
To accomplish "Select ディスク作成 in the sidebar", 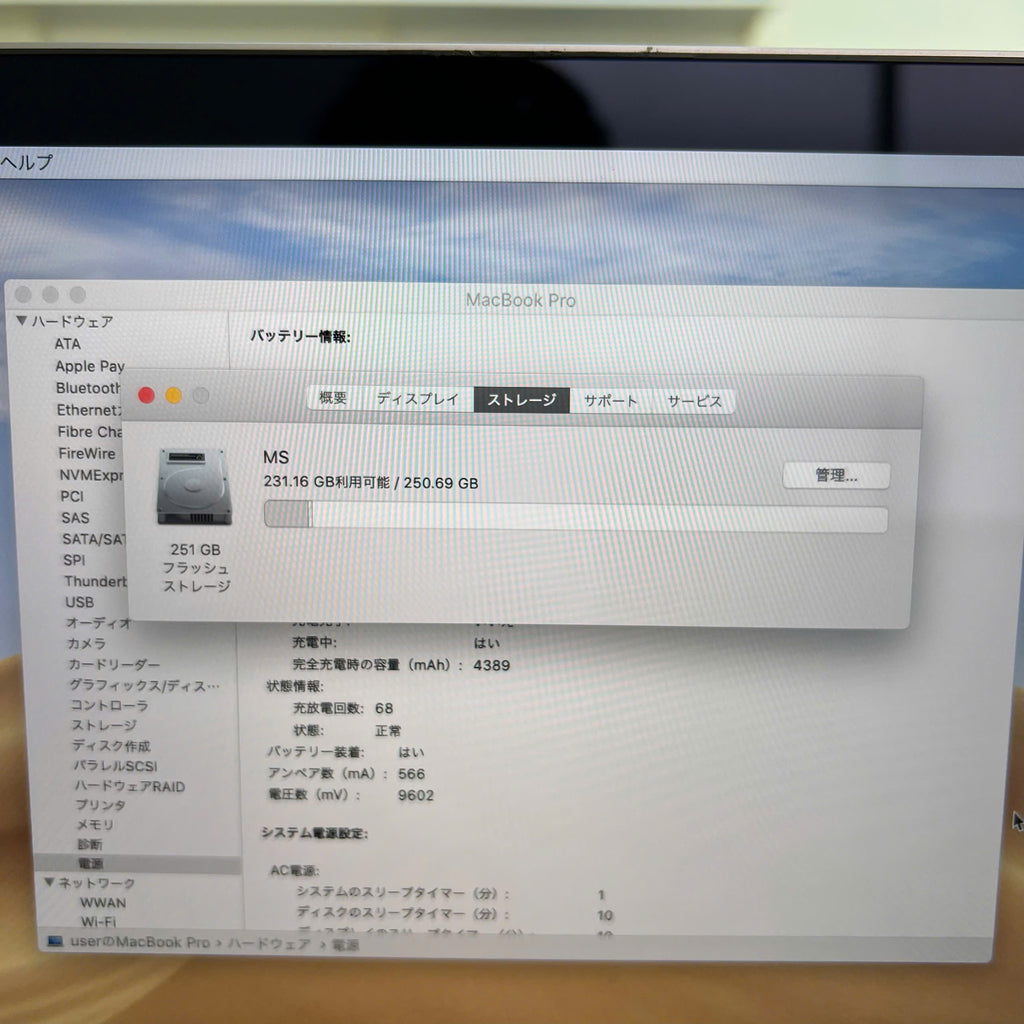I will tap(111, 746).
